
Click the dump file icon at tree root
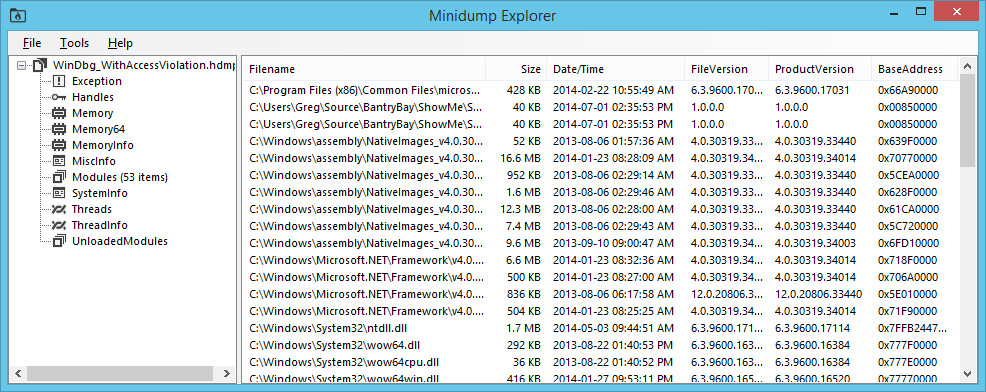40,65
